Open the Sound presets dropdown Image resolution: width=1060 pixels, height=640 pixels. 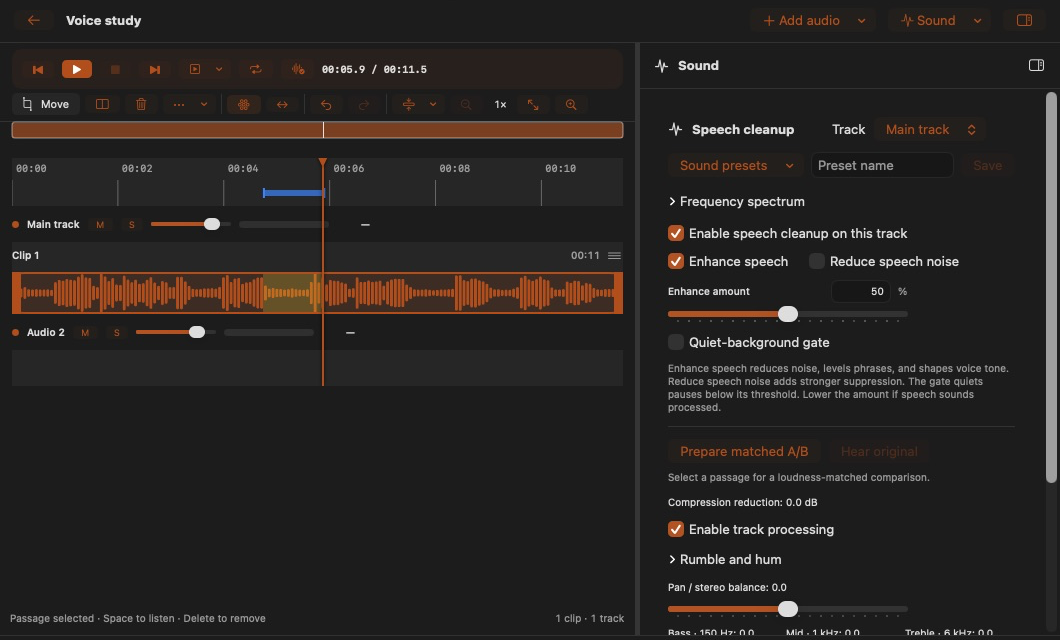(x=736, y=166)
